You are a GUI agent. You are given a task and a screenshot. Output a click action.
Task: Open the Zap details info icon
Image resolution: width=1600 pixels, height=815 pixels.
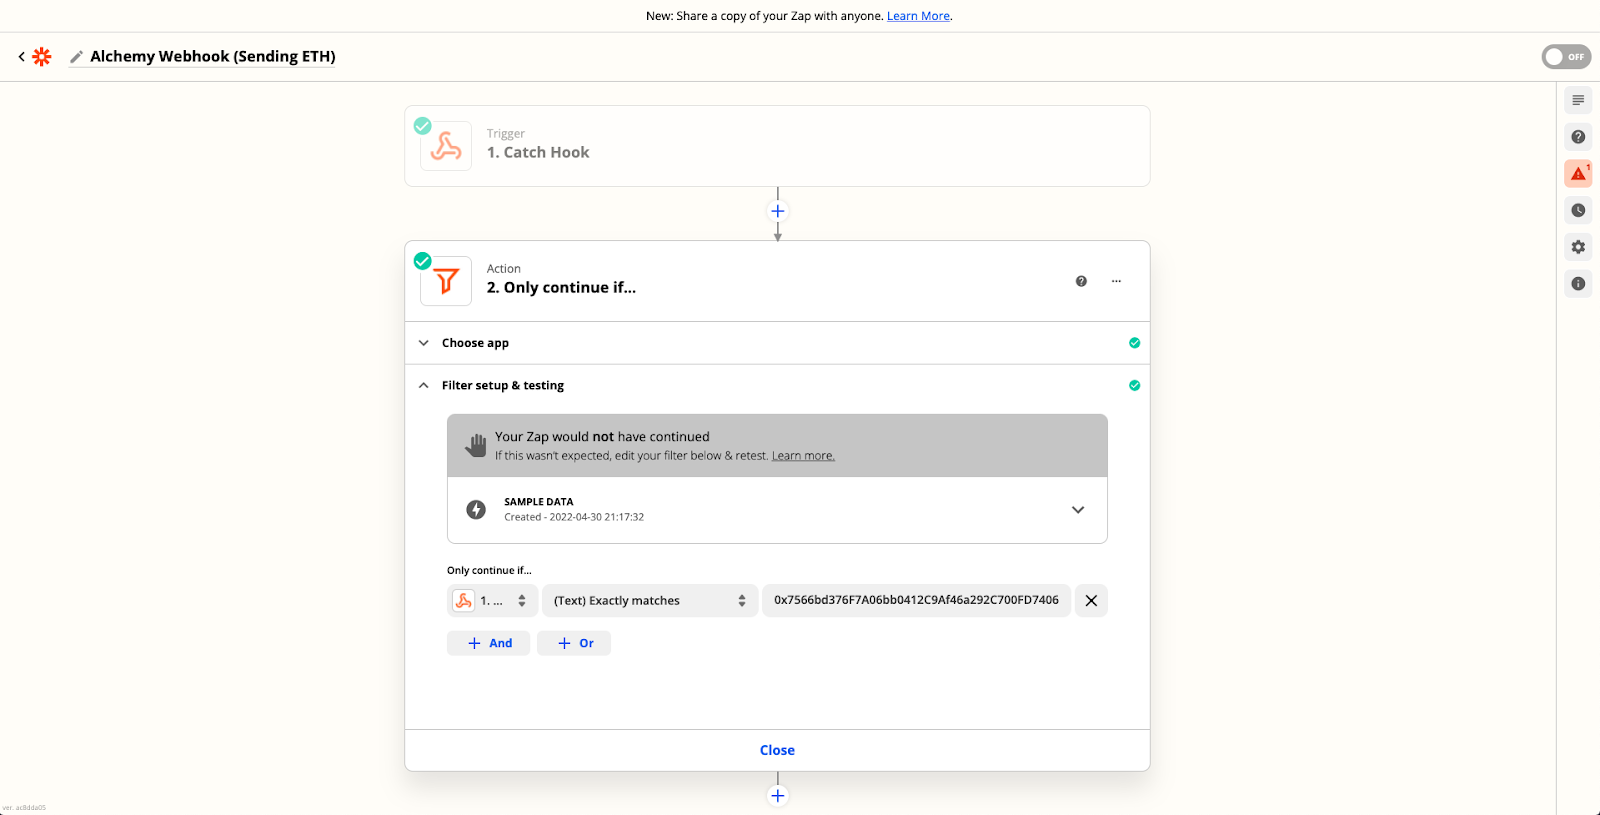(1578, 284)
